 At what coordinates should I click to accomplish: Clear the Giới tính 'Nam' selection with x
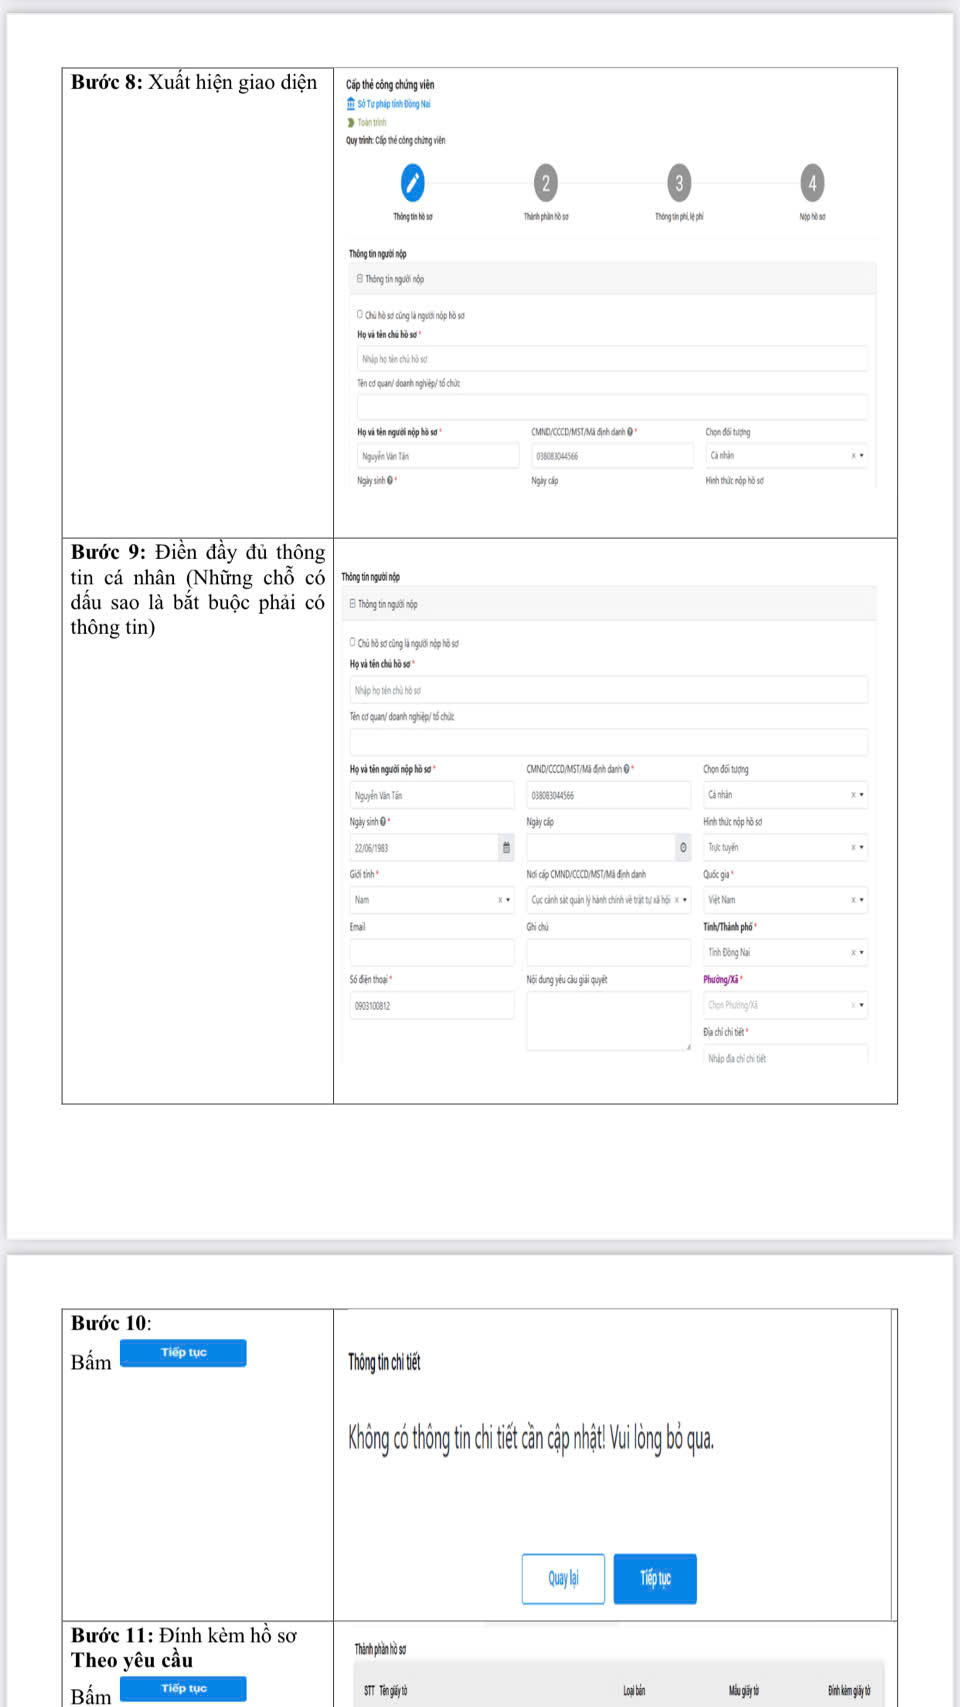coord(500,900)
